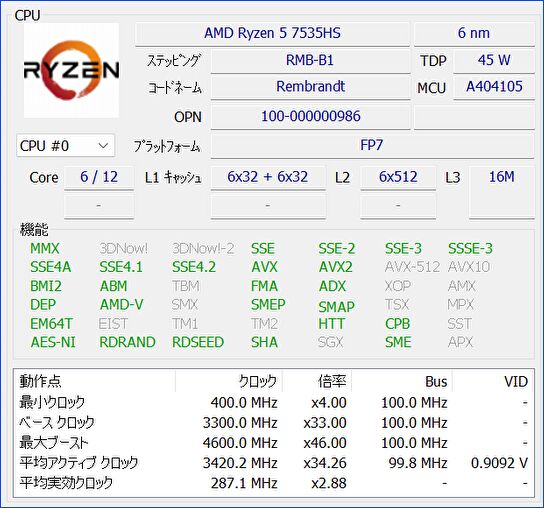Click the RDSEED feature label
The image size is (544, 508).
coord(198,342)
